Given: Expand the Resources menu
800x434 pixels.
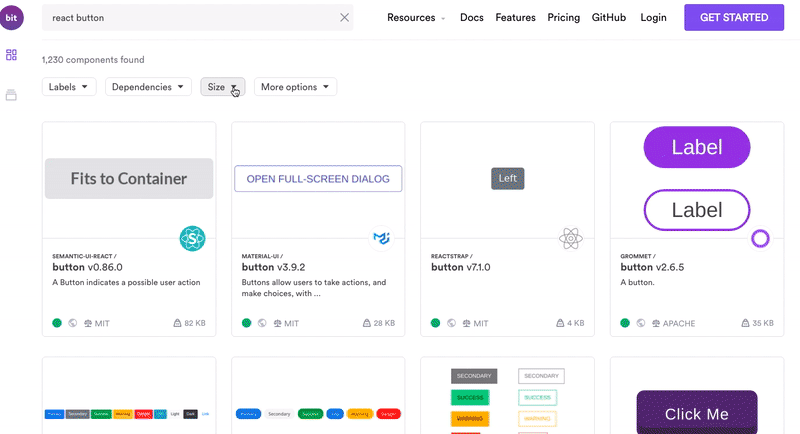Looking at the screenshot, I should coord(416,17).
